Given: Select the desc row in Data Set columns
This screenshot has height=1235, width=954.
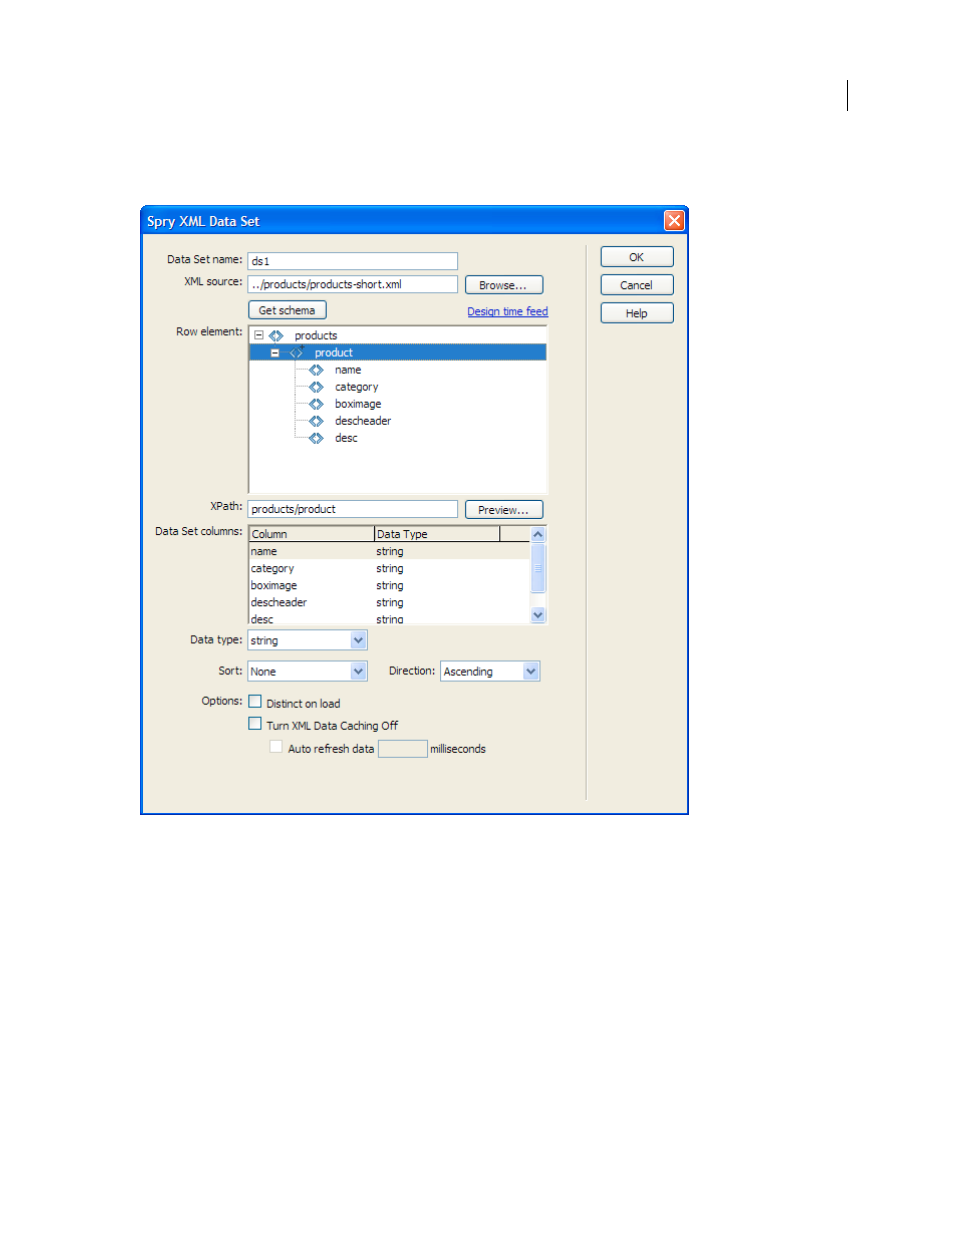Looking at the screenshot, I should [389, 619].
